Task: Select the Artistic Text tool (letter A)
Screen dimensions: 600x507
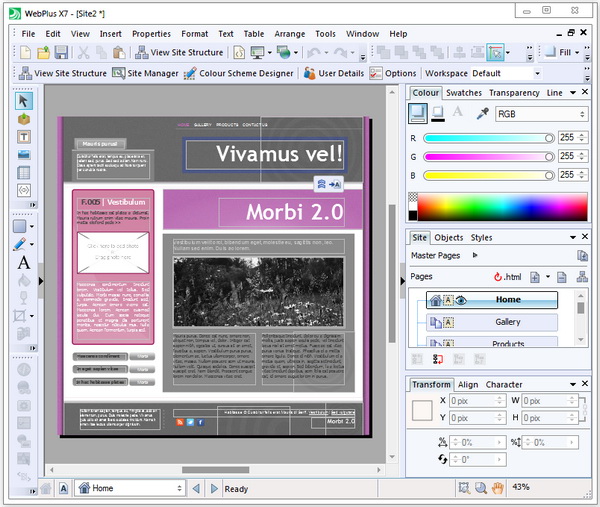Action: coord(24,263)
